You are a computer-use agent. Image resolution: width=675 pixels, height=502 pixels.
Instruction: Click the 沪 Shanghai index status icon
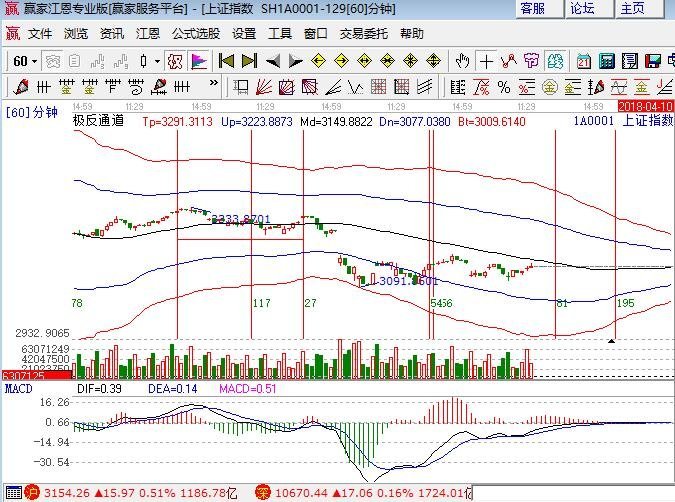point(32,493)
